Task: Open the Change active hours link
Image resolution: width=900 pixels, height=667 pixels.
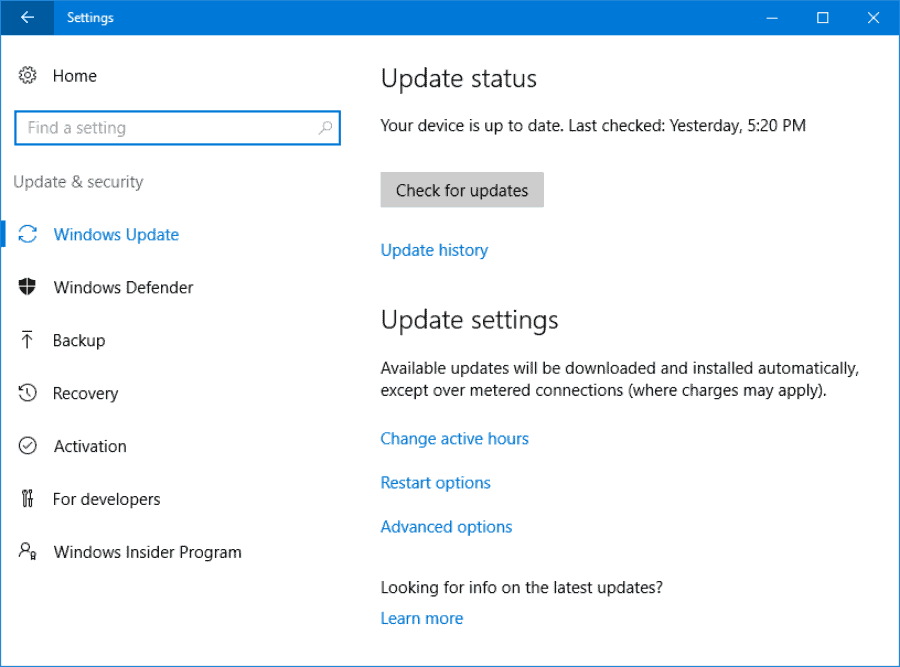Action: pos(455,439)
